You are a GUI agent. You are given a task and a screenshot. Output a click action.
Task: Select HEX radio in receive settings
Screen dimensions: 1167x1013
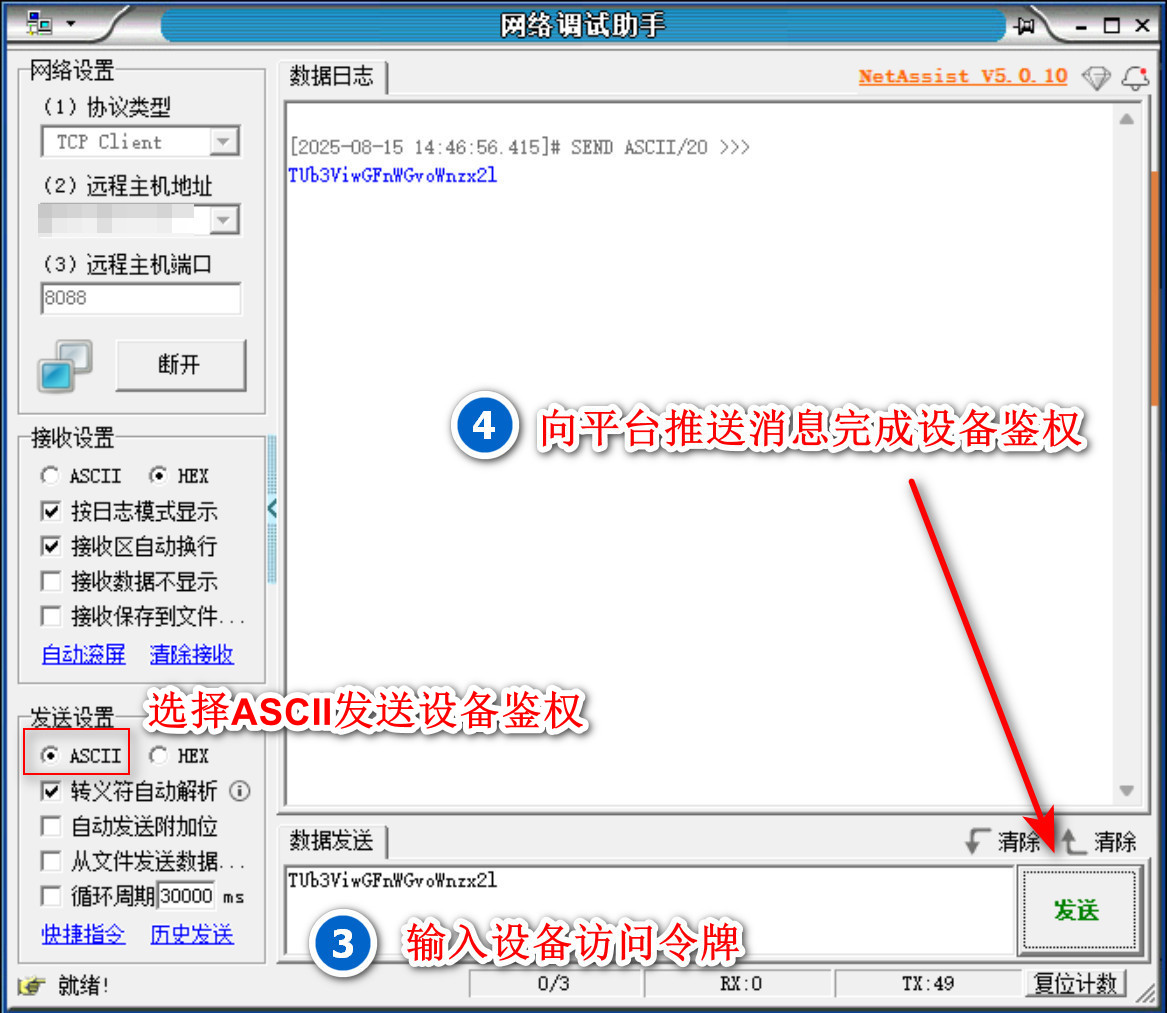[157, 476]
